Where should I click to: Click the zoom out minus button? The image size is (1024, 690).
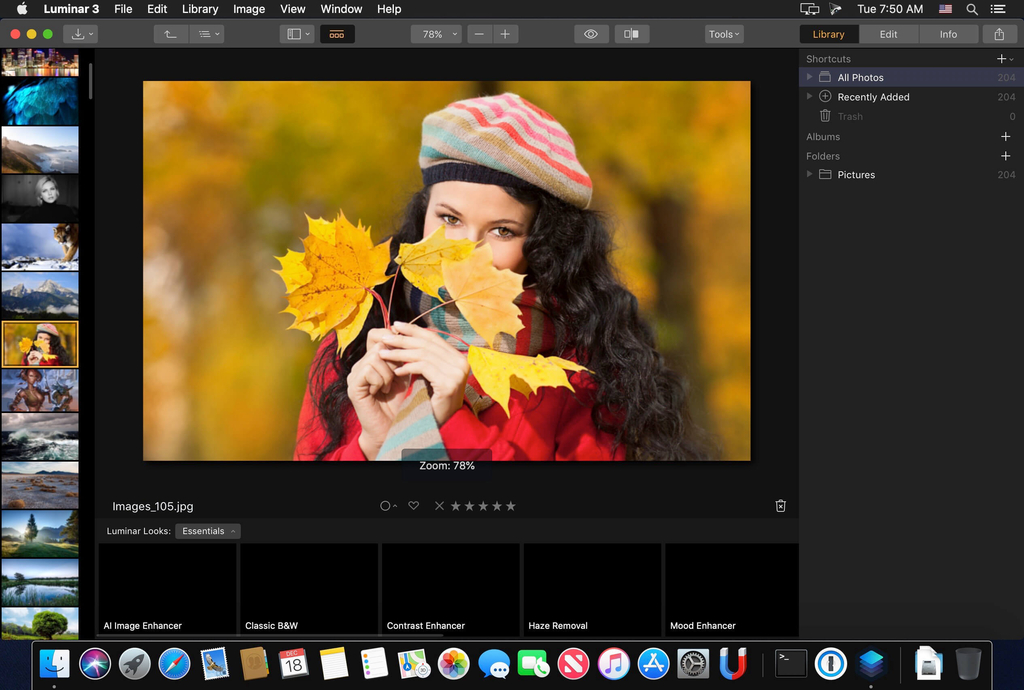pos(480,34)
